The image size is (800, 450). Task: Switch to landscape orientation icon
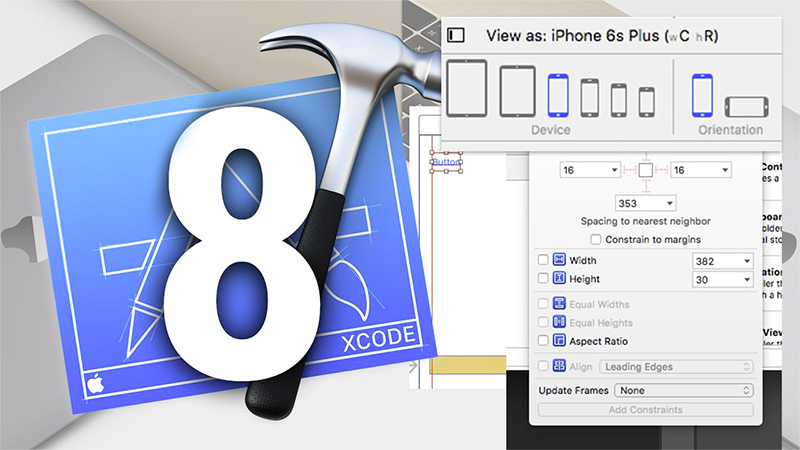pos(746,107)
